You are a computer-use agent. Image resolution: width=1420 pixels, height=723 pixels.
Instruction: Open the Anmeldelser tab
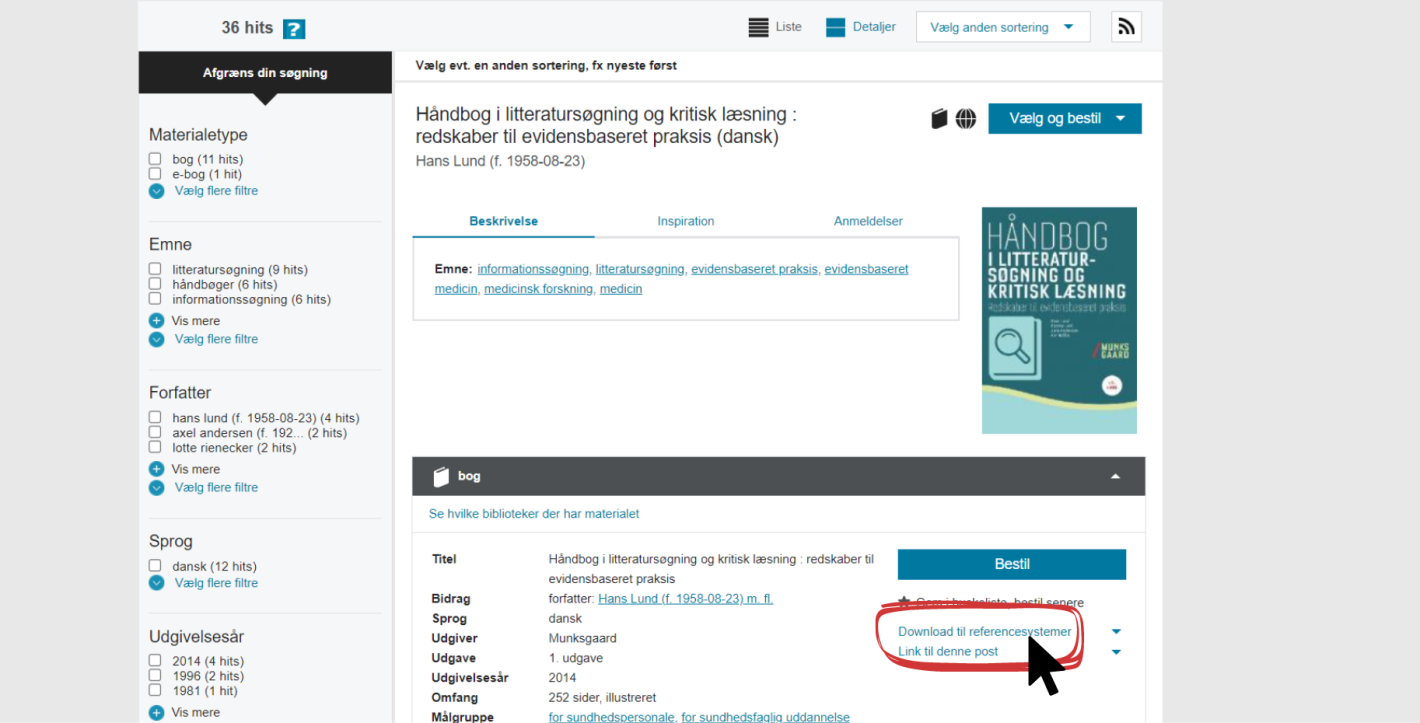(868, 222)
